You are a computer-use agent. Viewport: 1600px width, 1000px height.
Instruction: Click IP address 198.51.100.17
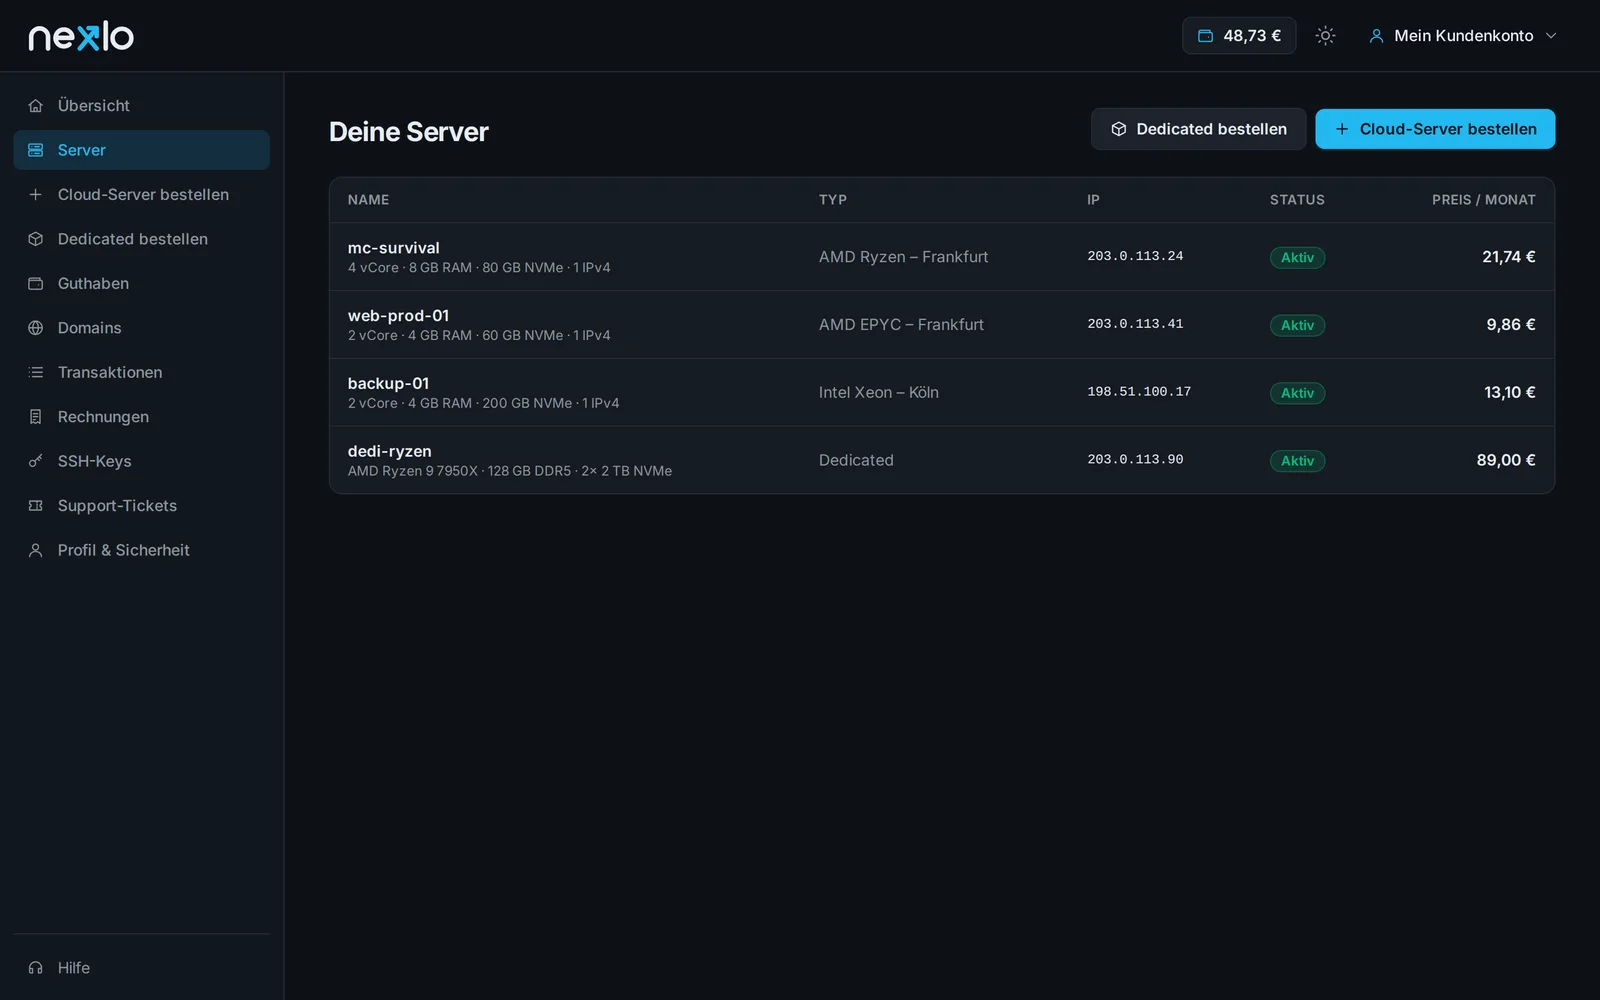[x=1139, y=393]
